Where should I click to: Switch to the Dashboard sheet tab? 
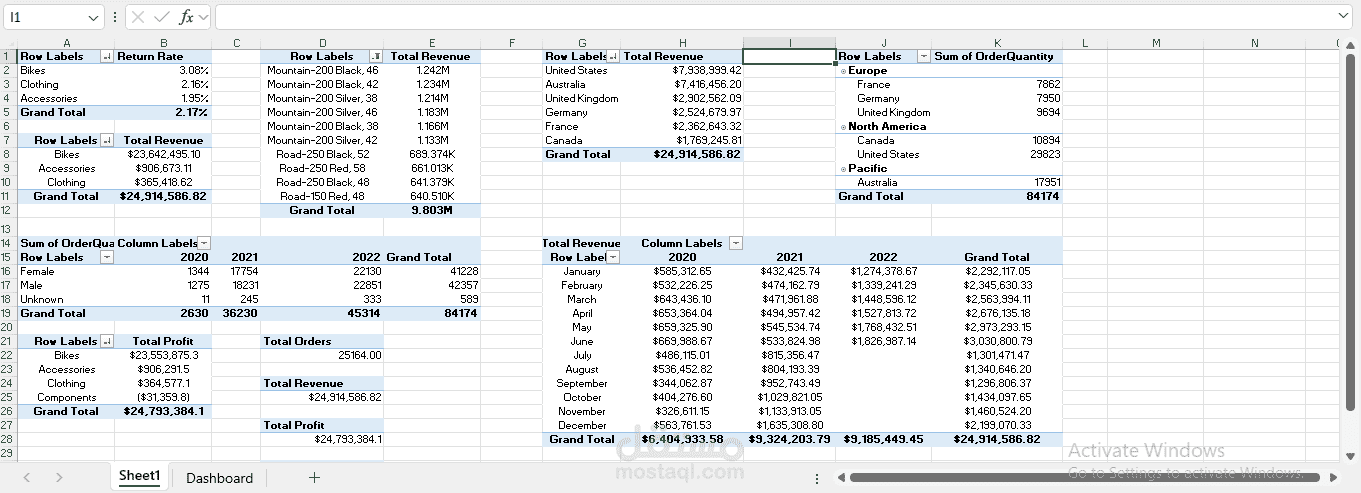pos(219,478)
